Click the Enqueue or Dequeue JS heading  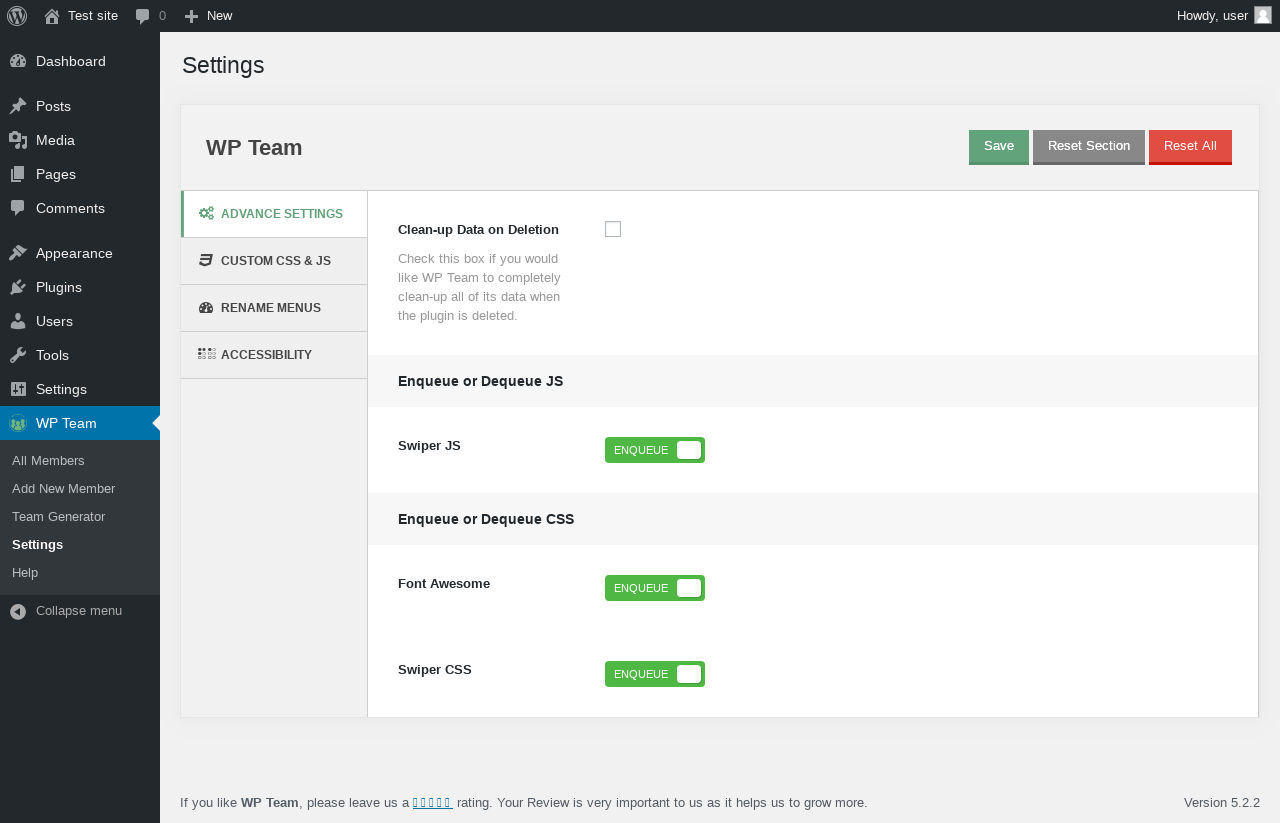pos(480,381)
